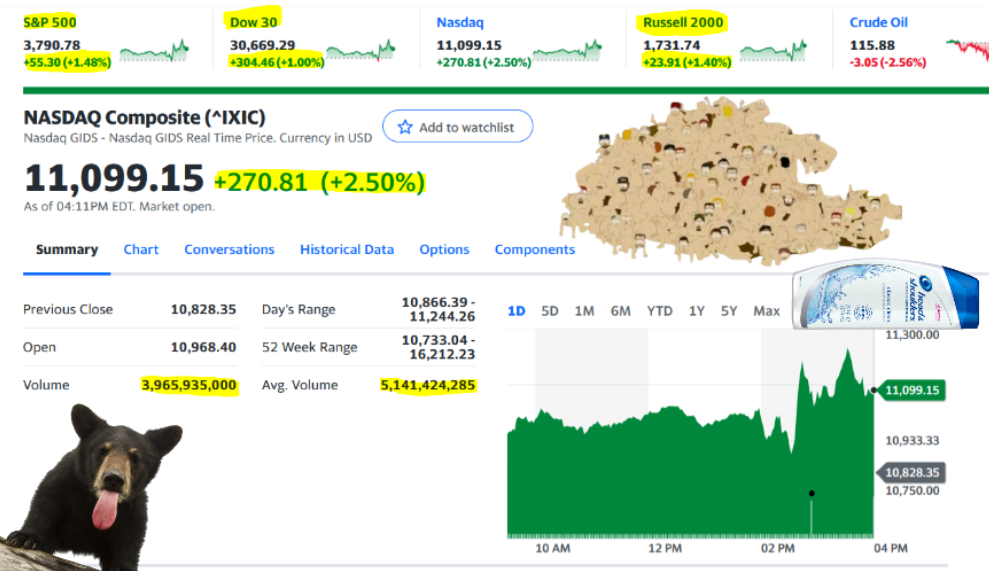The image size is (999, 571).
Task: Open the Conversations tab
Action: point(229,250)
